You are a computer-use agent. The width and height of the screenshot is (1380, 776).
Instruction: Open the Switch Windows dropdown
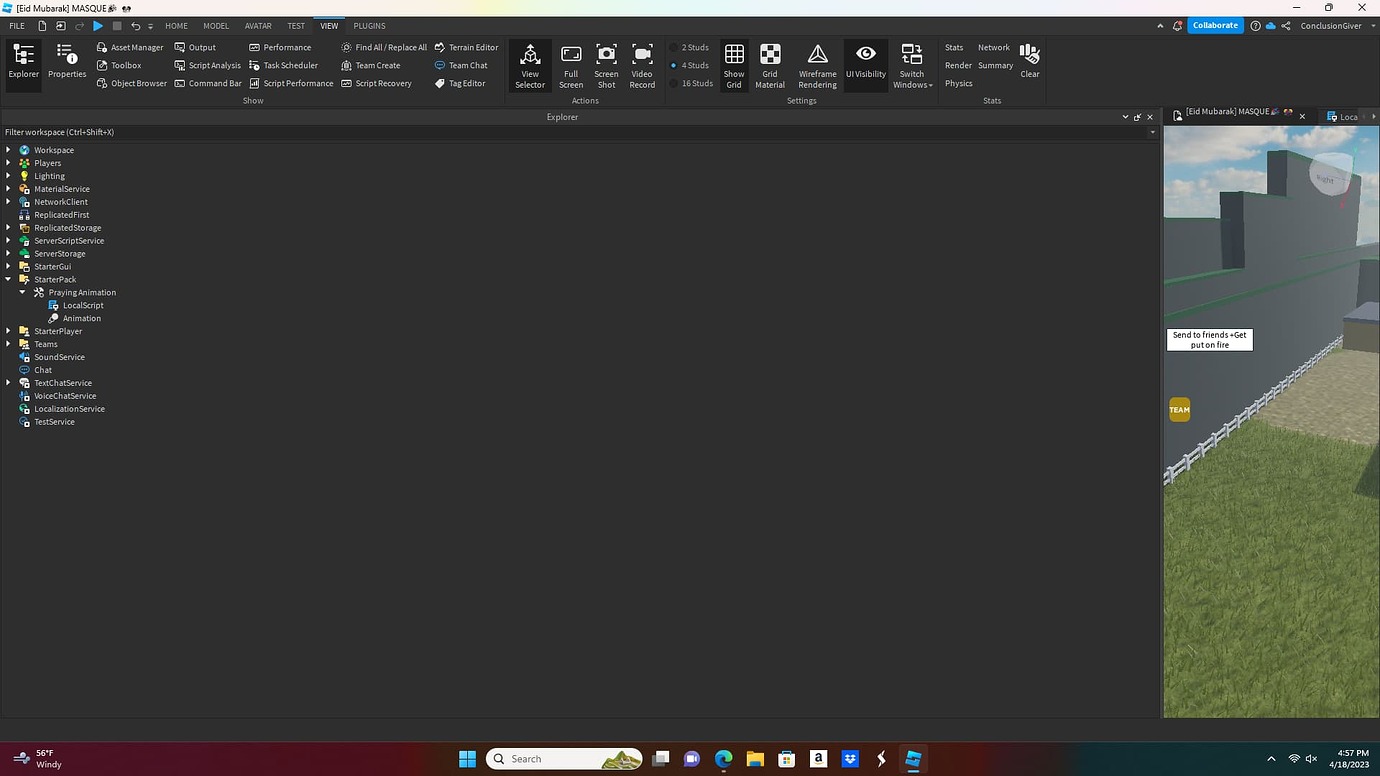(x=911, y=64)
